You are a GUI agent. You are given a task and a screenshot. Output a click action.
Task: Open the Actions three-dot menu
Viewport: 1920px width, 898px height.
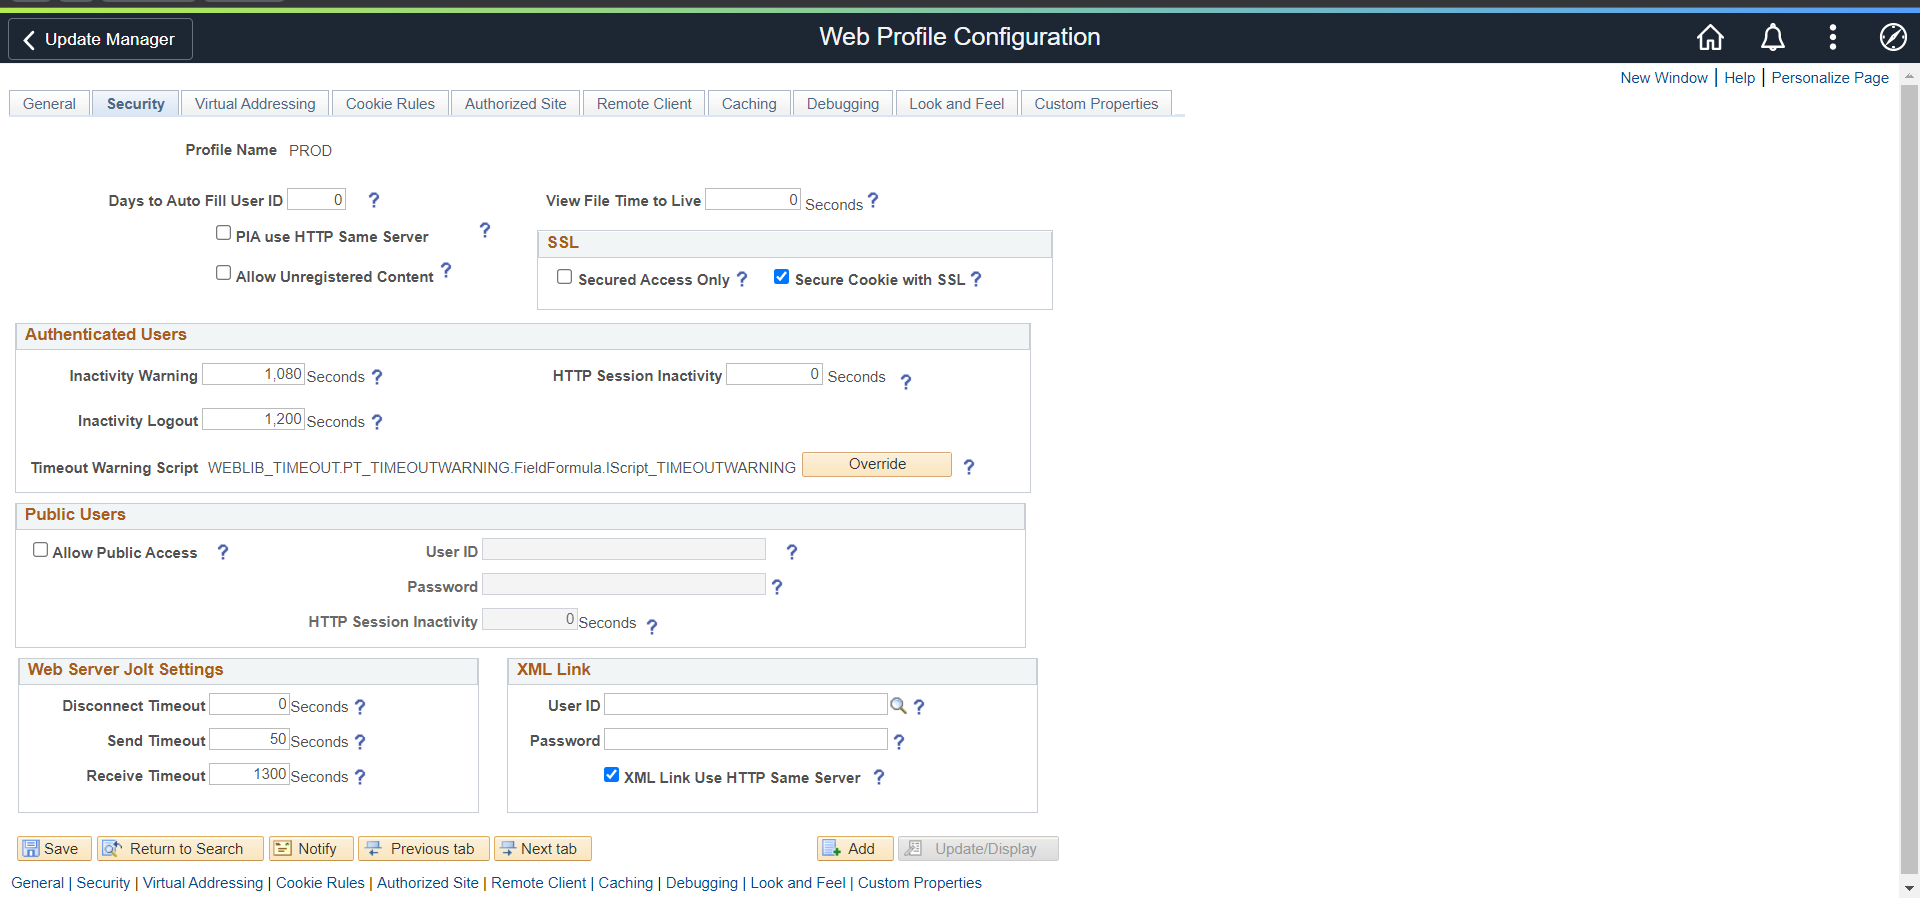click(x=1832, y=38)
